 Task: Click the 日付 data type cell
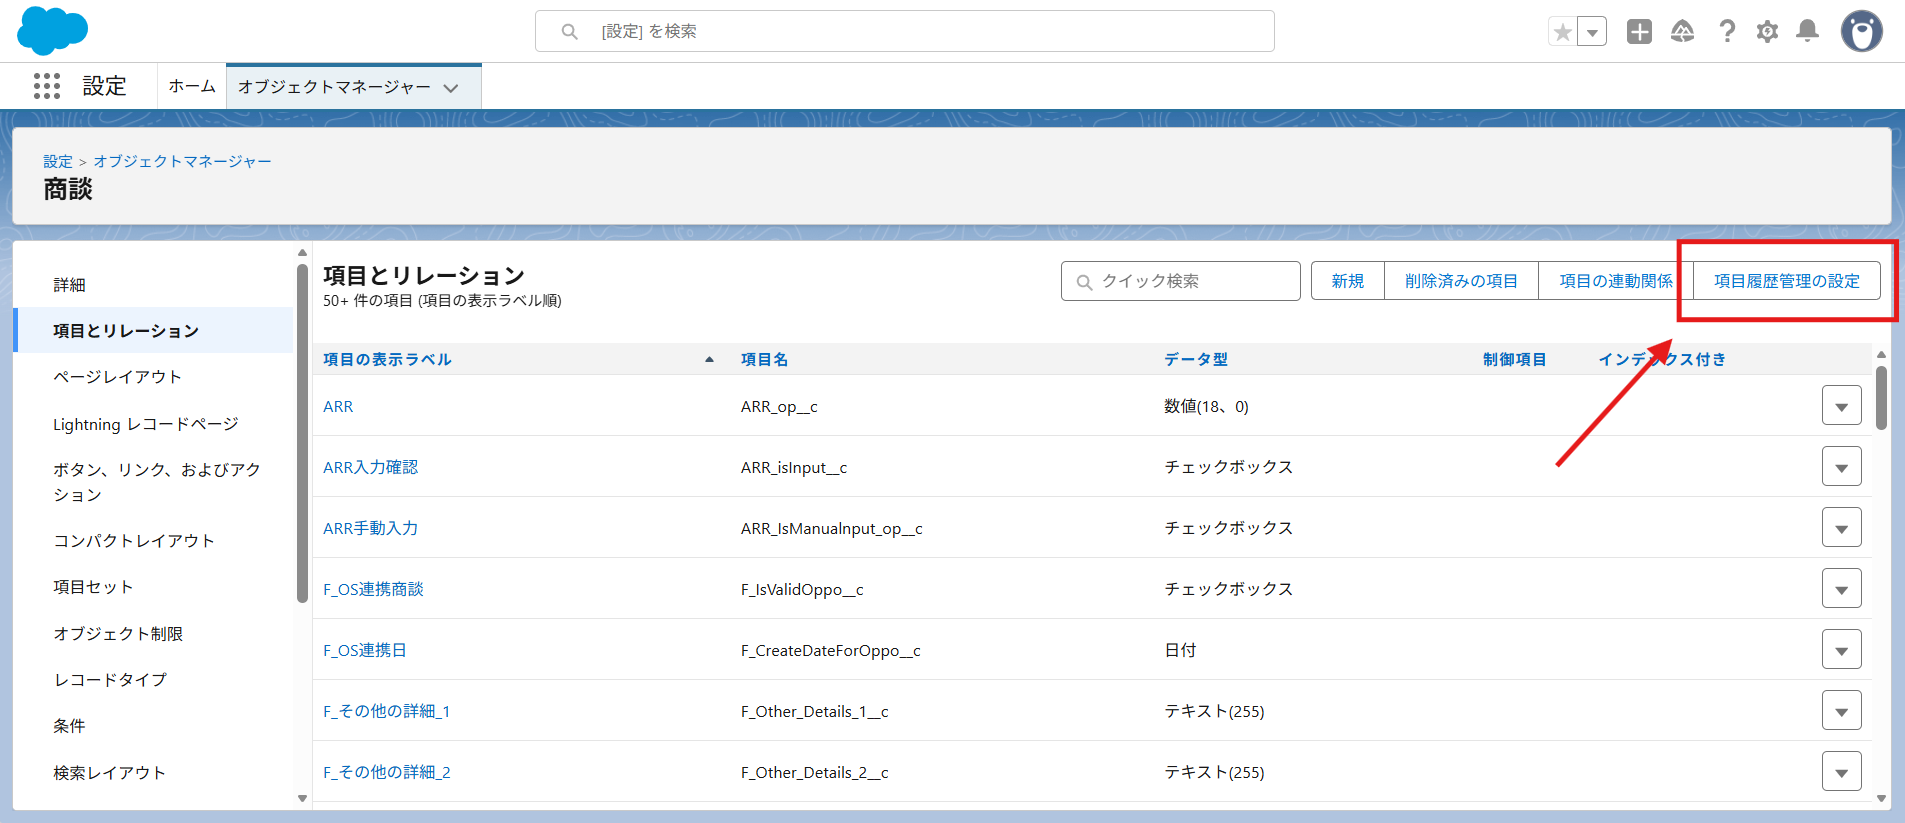click(x=1180, y=651)
